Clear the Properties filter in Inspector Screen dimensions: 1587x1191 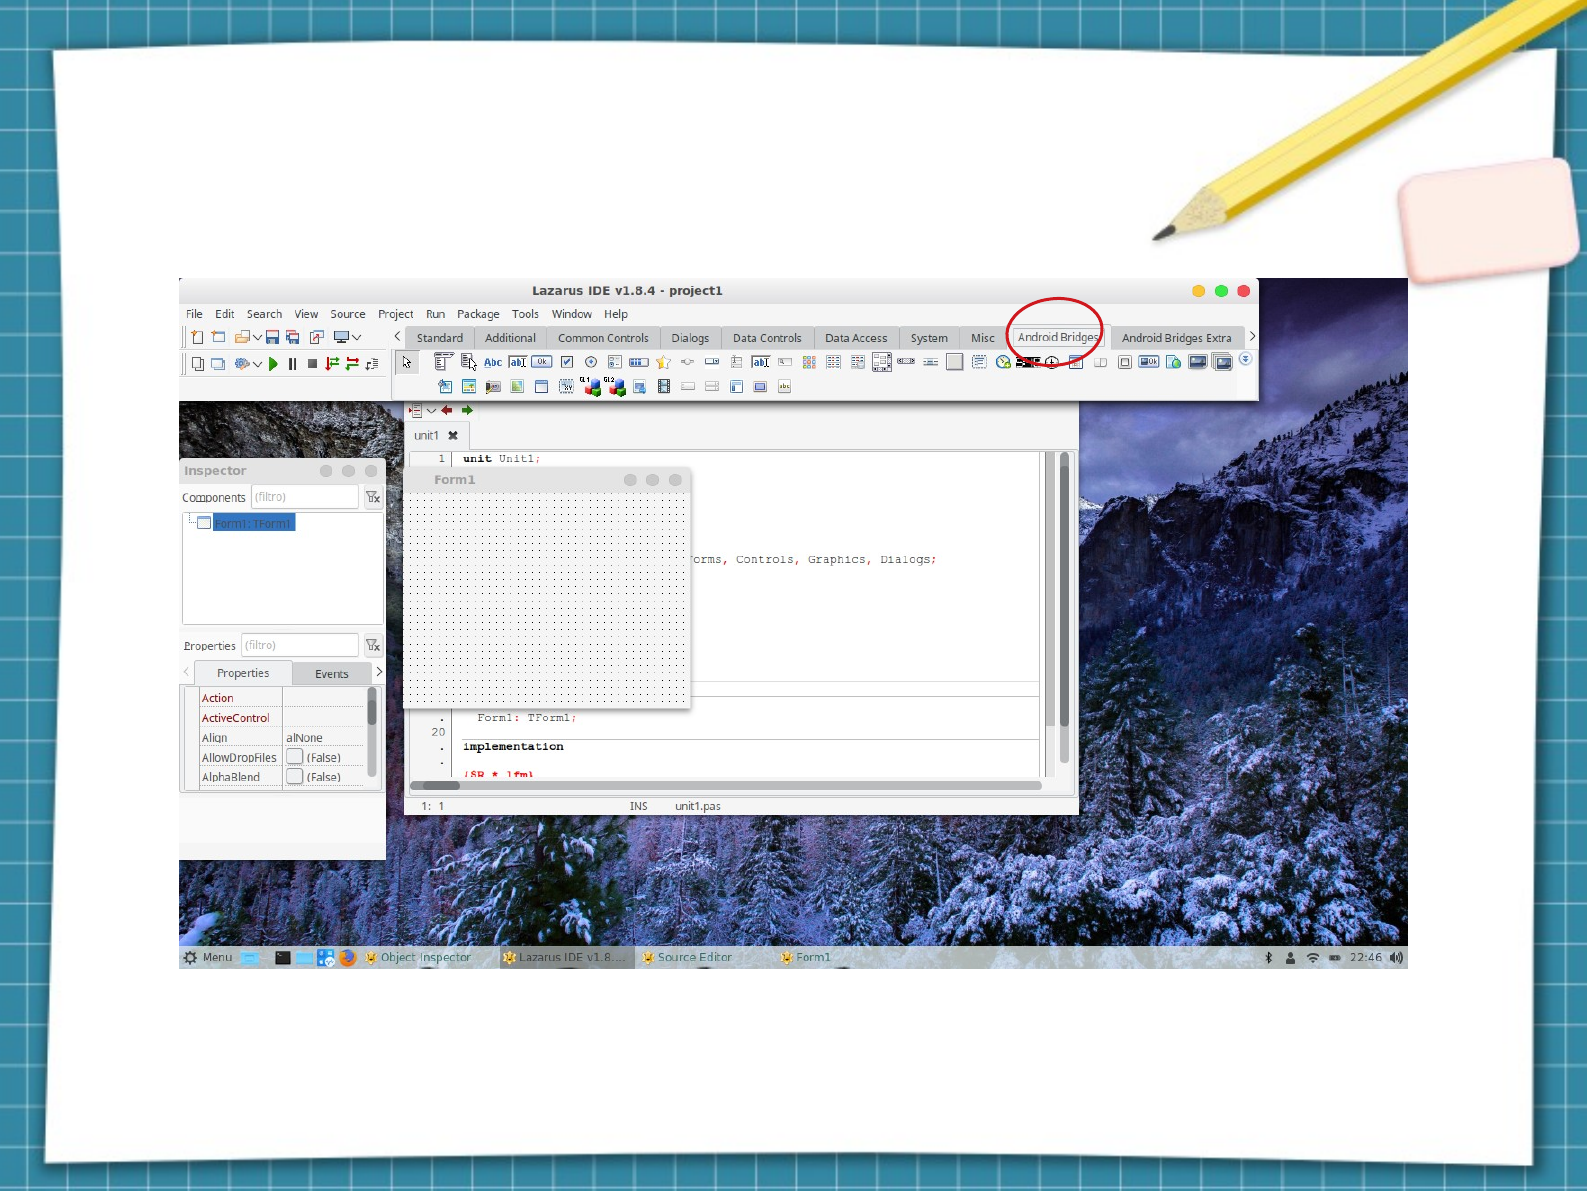pyautogui.click(x=373, y=645)
